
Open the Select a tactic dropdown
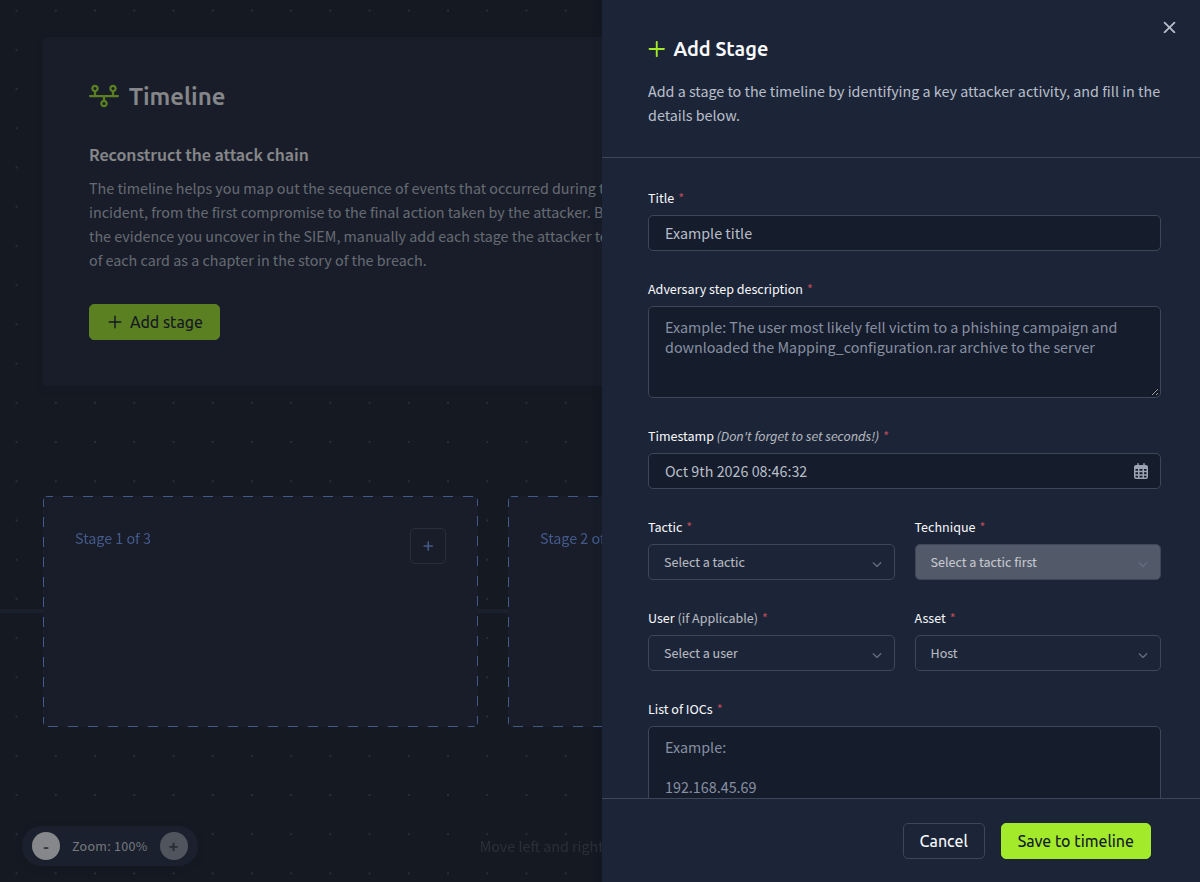click(771, 562)
